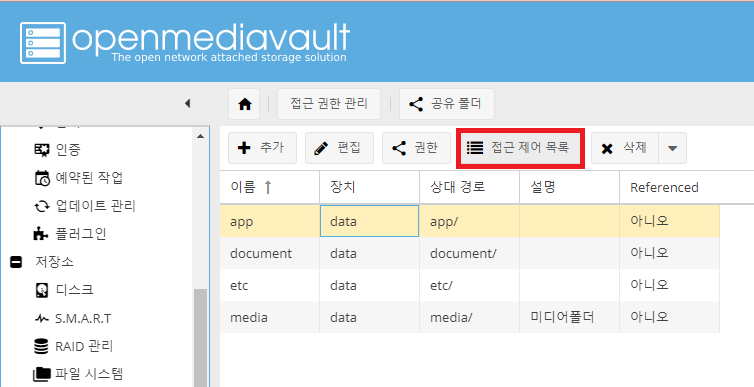Sort by Referenced column header
754x387 pixels.
click(x=669, y=187)
